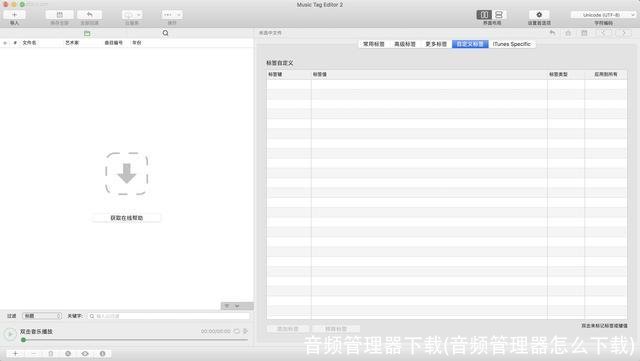Click the 应用到所有 column header
Image resolution: width=640 pixels, height=361 pixels.
[x=606, y=74]
